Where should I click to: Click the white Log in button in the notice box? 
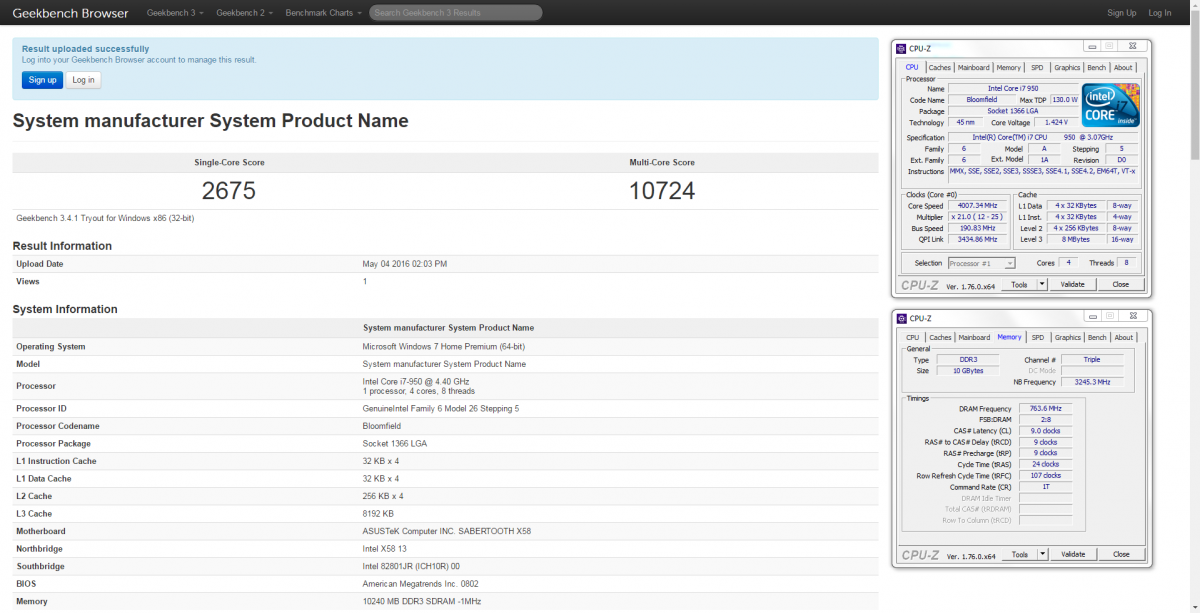(84, 80)
